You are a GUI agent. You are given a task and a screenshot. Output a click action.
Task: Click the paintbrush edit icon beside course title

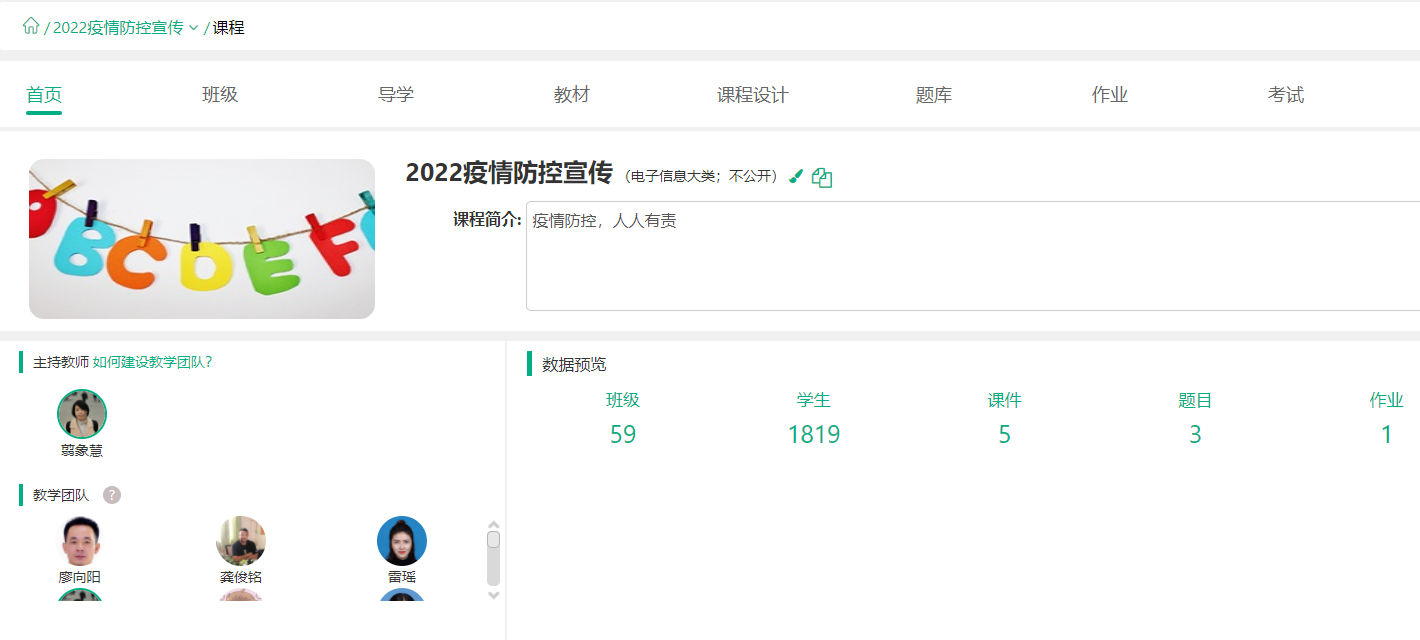(x=796, y=177)
